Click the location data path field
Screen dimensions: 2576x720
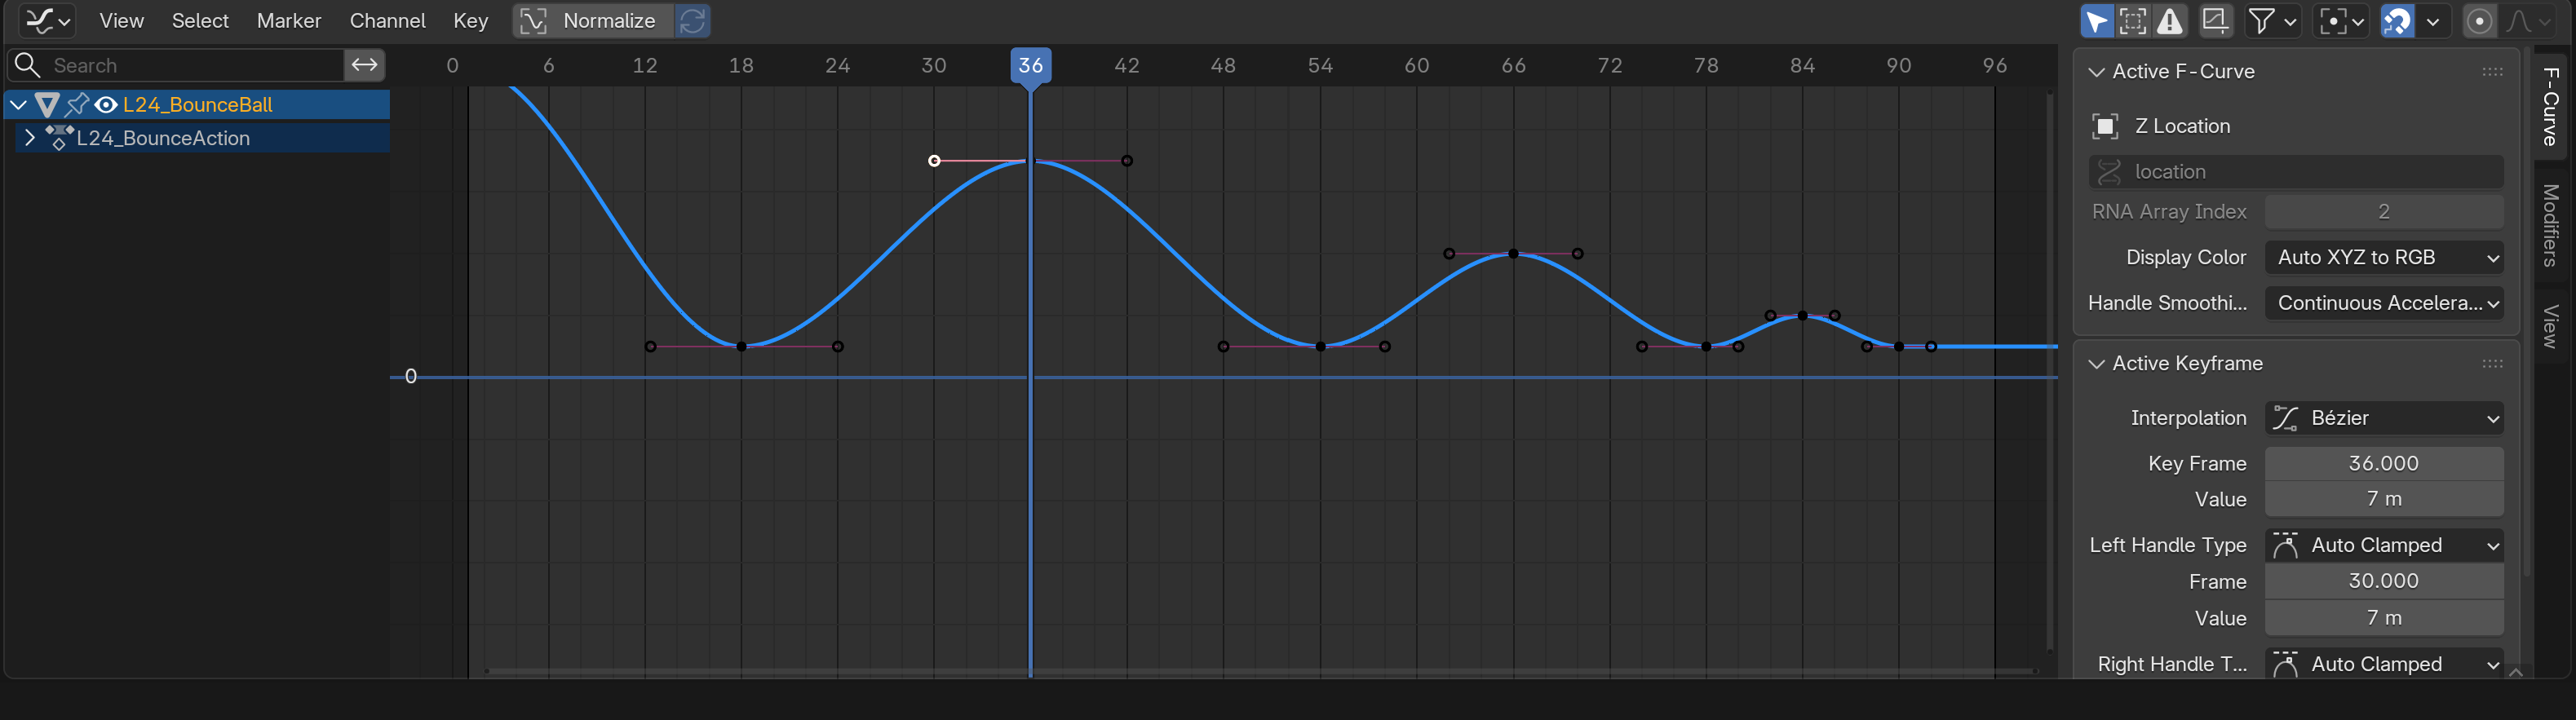point(2296,172)
